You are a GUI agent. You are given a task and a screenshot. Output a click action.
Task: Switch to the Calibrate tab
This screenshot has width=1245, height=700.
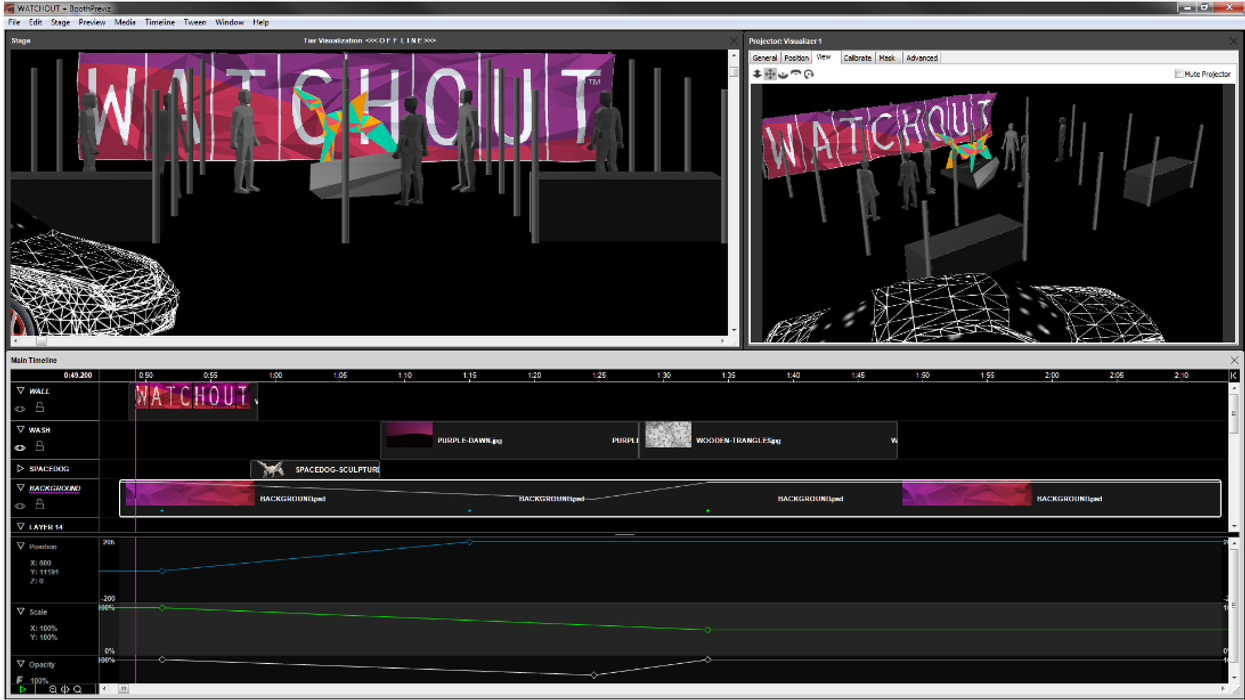click(x=857, y=58)
